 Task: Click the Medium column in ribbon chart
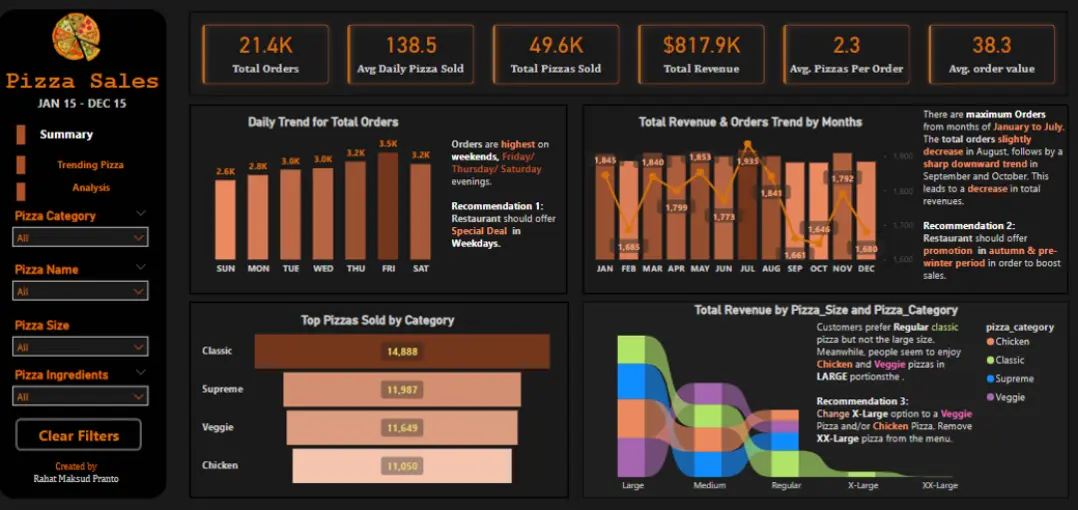(x=708, y=430)
